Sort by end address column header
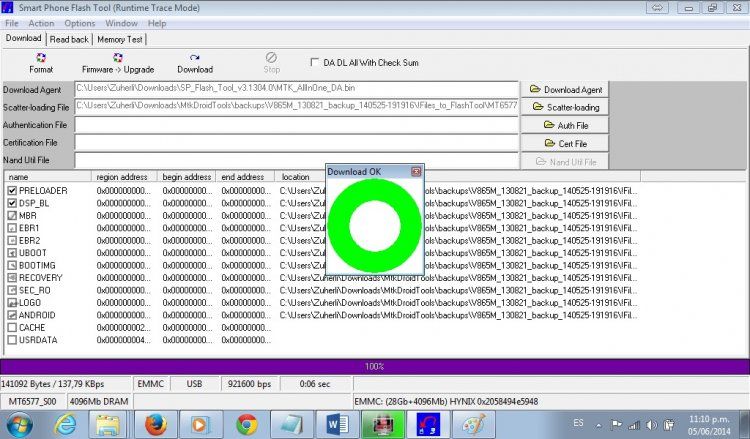This screenshot has height=439, width=750. [x=245, y=176]
